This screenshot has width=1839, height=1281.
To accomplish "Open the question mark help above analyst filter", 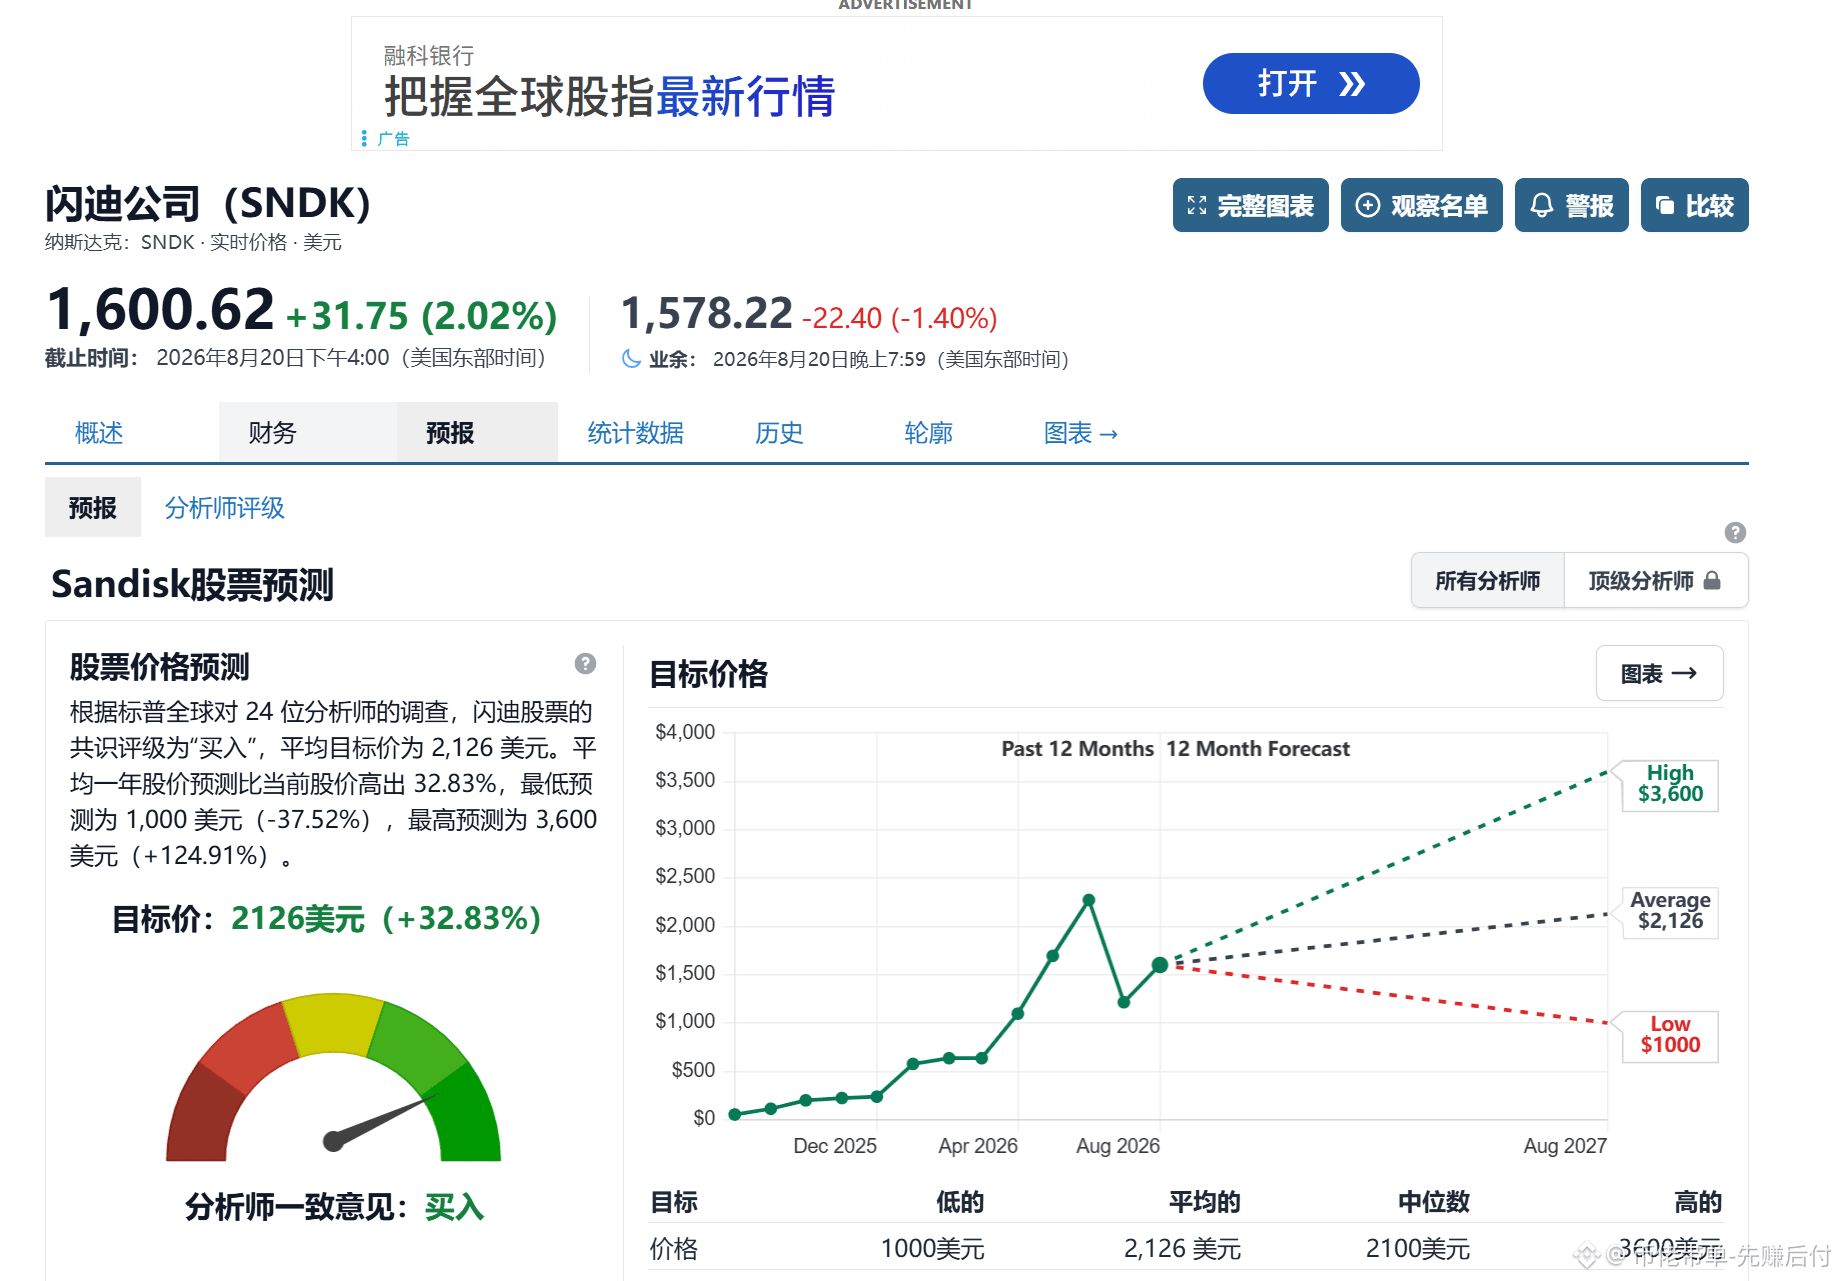I will (1735, 532).
